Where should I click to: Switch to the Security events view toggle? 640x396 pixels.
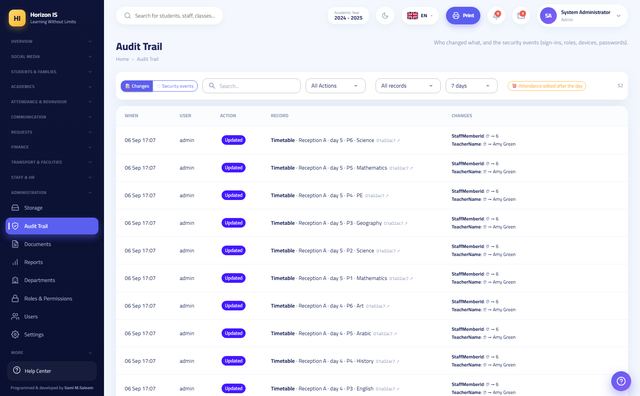(x=175, y=86)
